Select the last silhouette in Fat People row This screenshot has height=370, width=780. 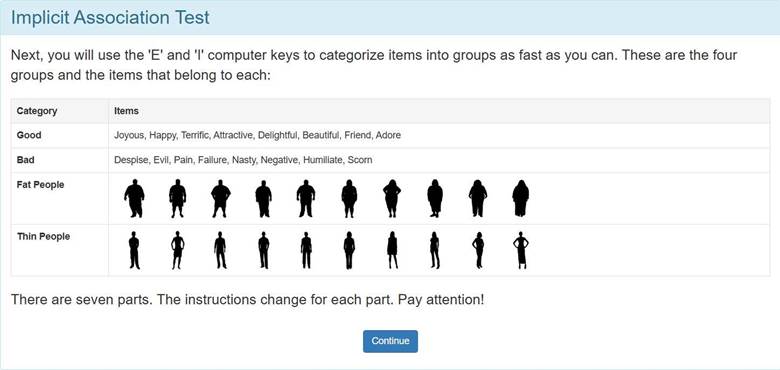click(521, 198)
